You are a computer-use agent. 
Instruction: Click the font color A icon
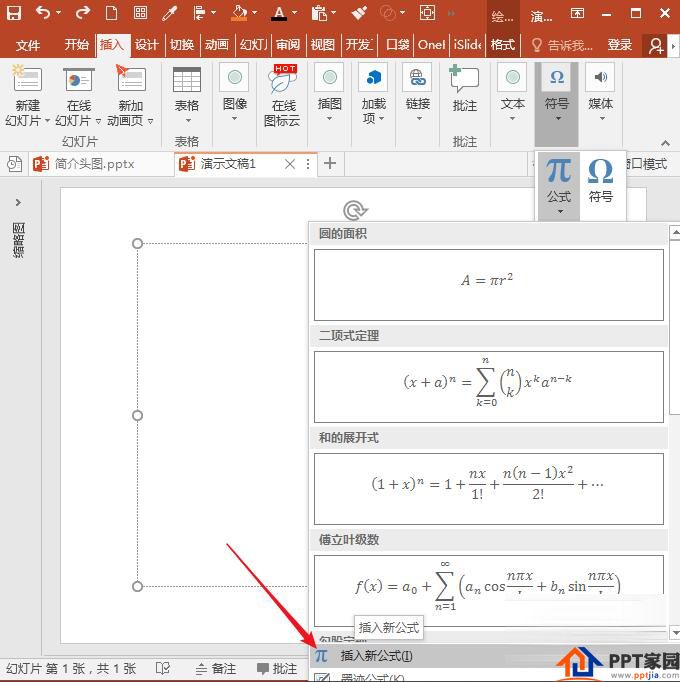pos(279,13)
